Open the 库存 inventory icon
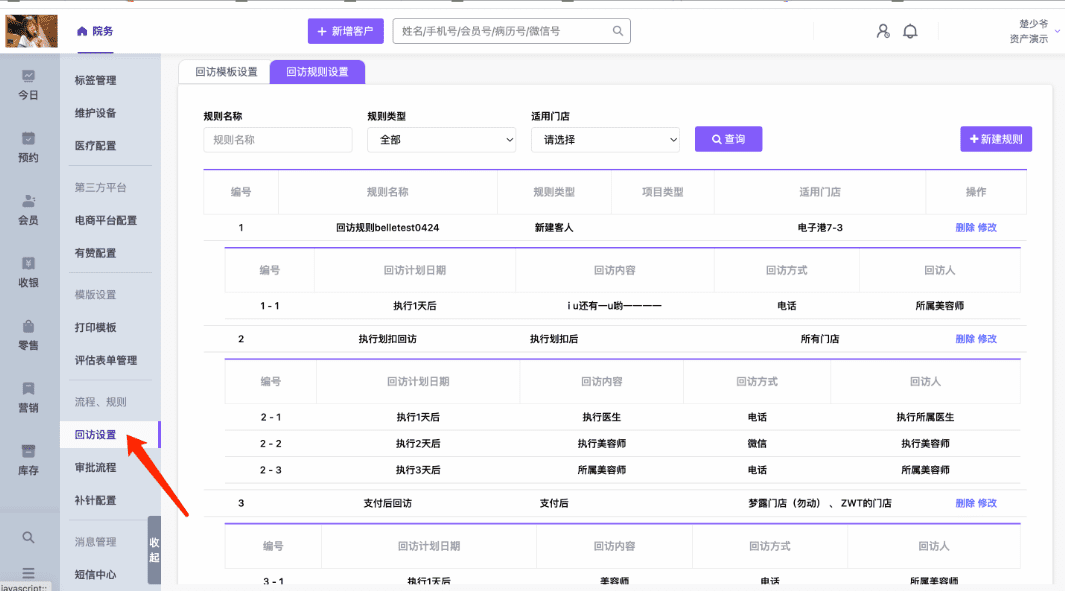The height and width of the screenshot is (591, 1065). [29, 452]
